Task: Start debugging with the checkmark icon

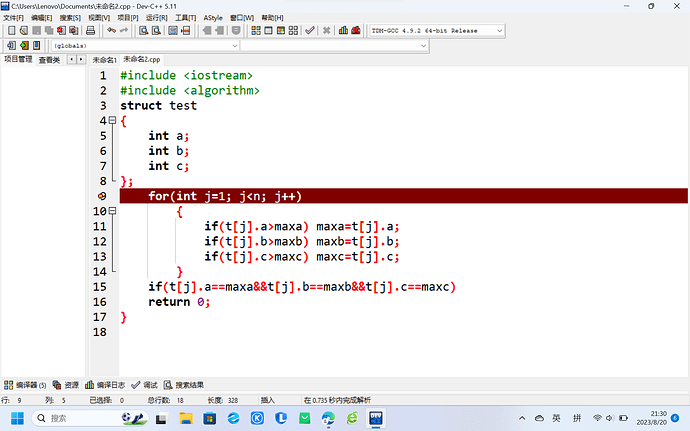Action: click(x=310, y=30)
